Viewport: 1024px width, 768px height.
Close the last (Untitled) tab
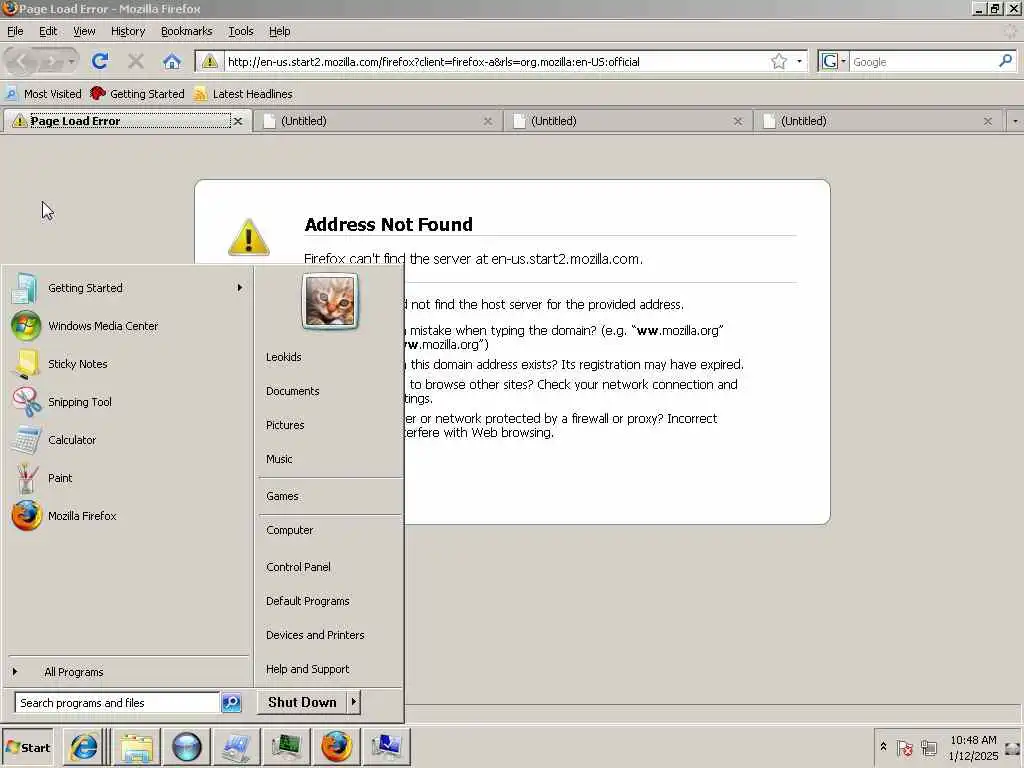(x=987, y=121)
